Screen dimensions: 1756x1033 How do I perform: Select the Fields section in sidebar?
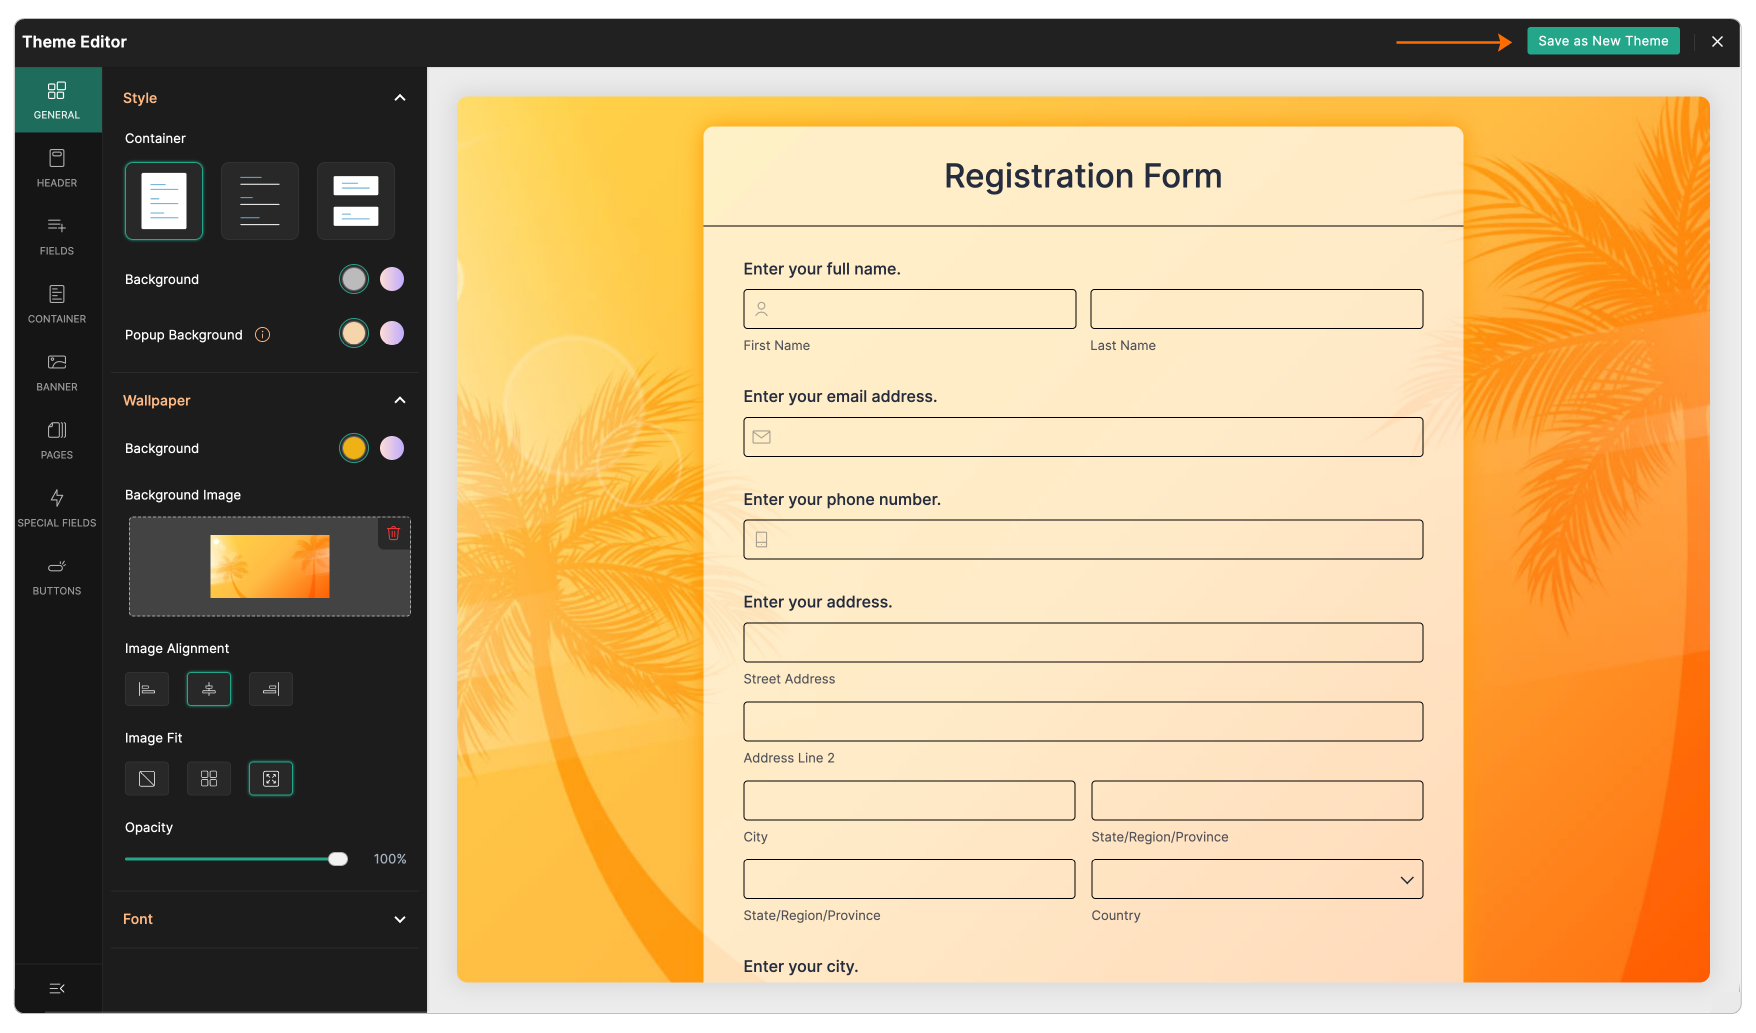point(57,237)
